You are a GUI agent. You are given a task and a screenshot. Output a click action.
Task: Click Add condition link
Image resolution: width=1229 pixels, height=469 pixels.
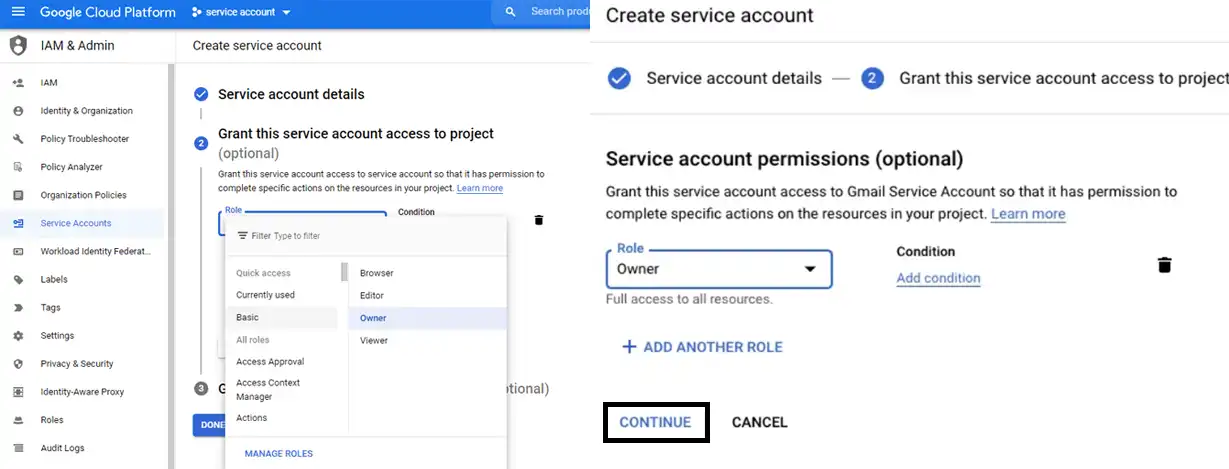[x=938, y=278]
